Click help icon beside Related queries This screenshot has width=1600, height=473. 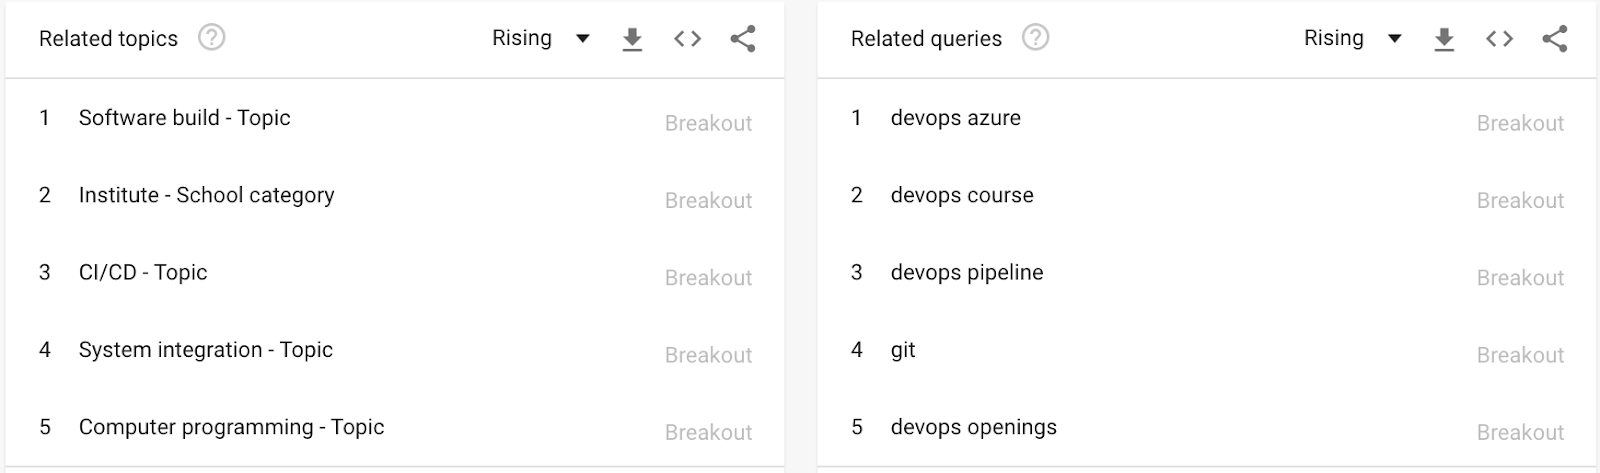pyautogui.click(x=1035, y=38)
